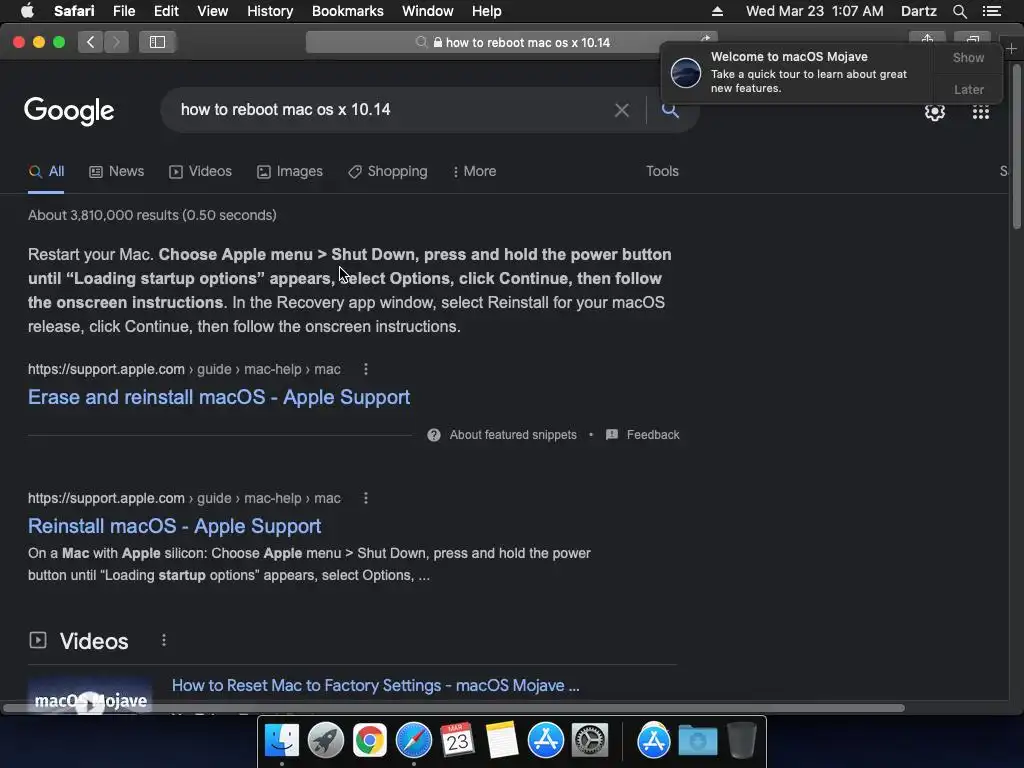The image size is (1024, 768).
Task: Switch to the Images results tab
Action: tap(289, 172)
